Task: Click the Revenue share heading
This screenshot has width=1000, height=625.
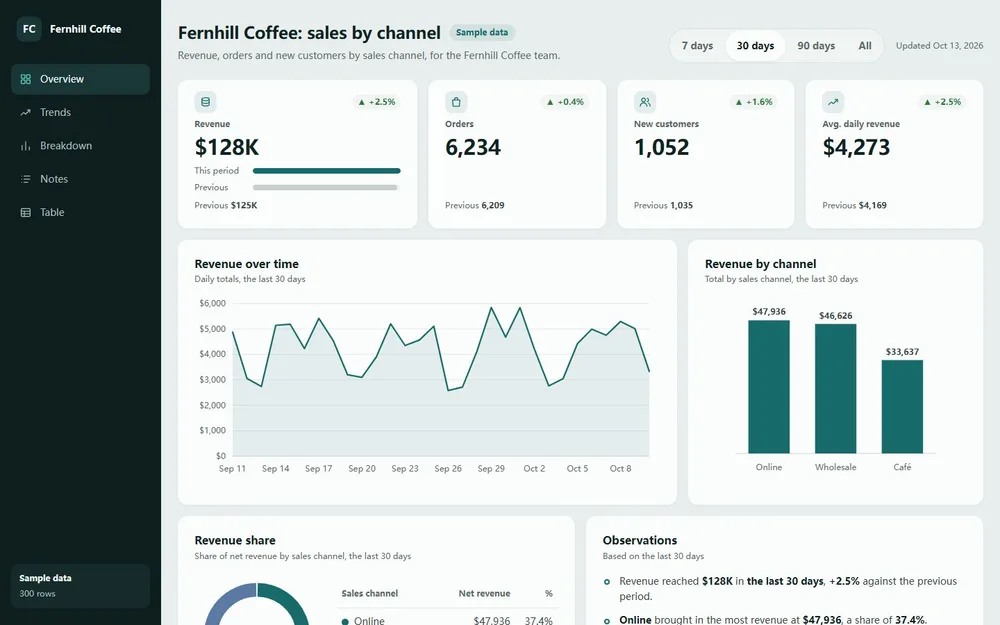Action: click(235, 540)
